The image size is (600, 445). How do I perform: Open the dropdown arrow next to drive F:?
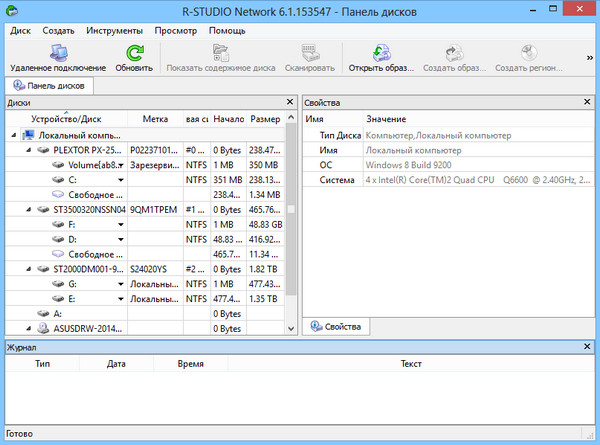(x=121, y=226)
